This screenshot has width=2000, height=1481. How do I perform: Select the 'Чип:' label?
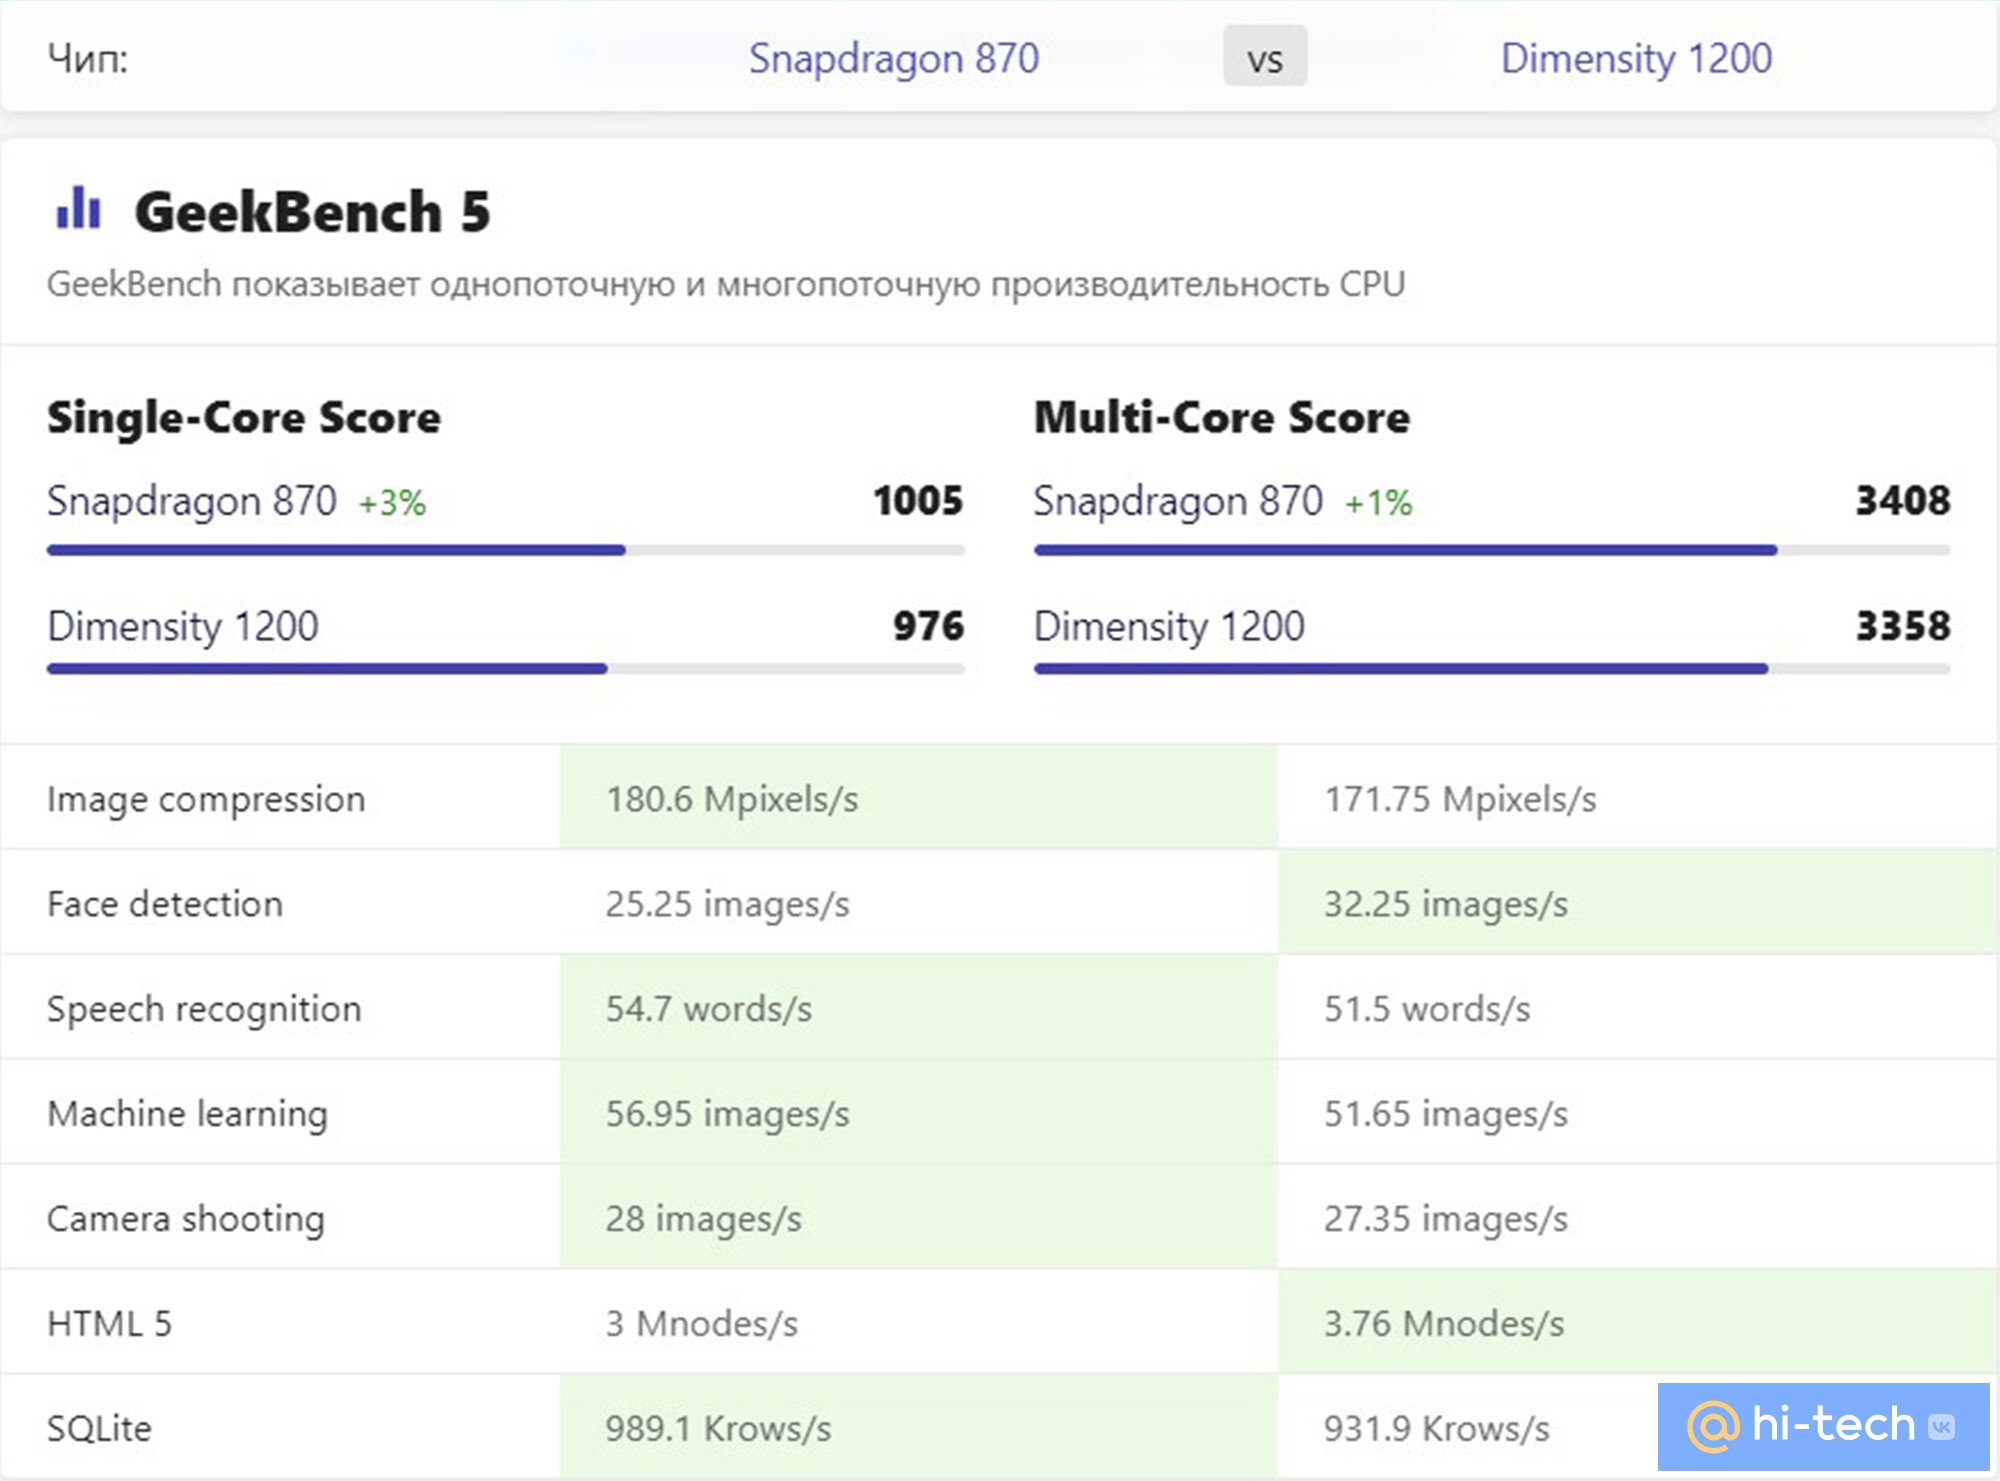coord(88,59)
